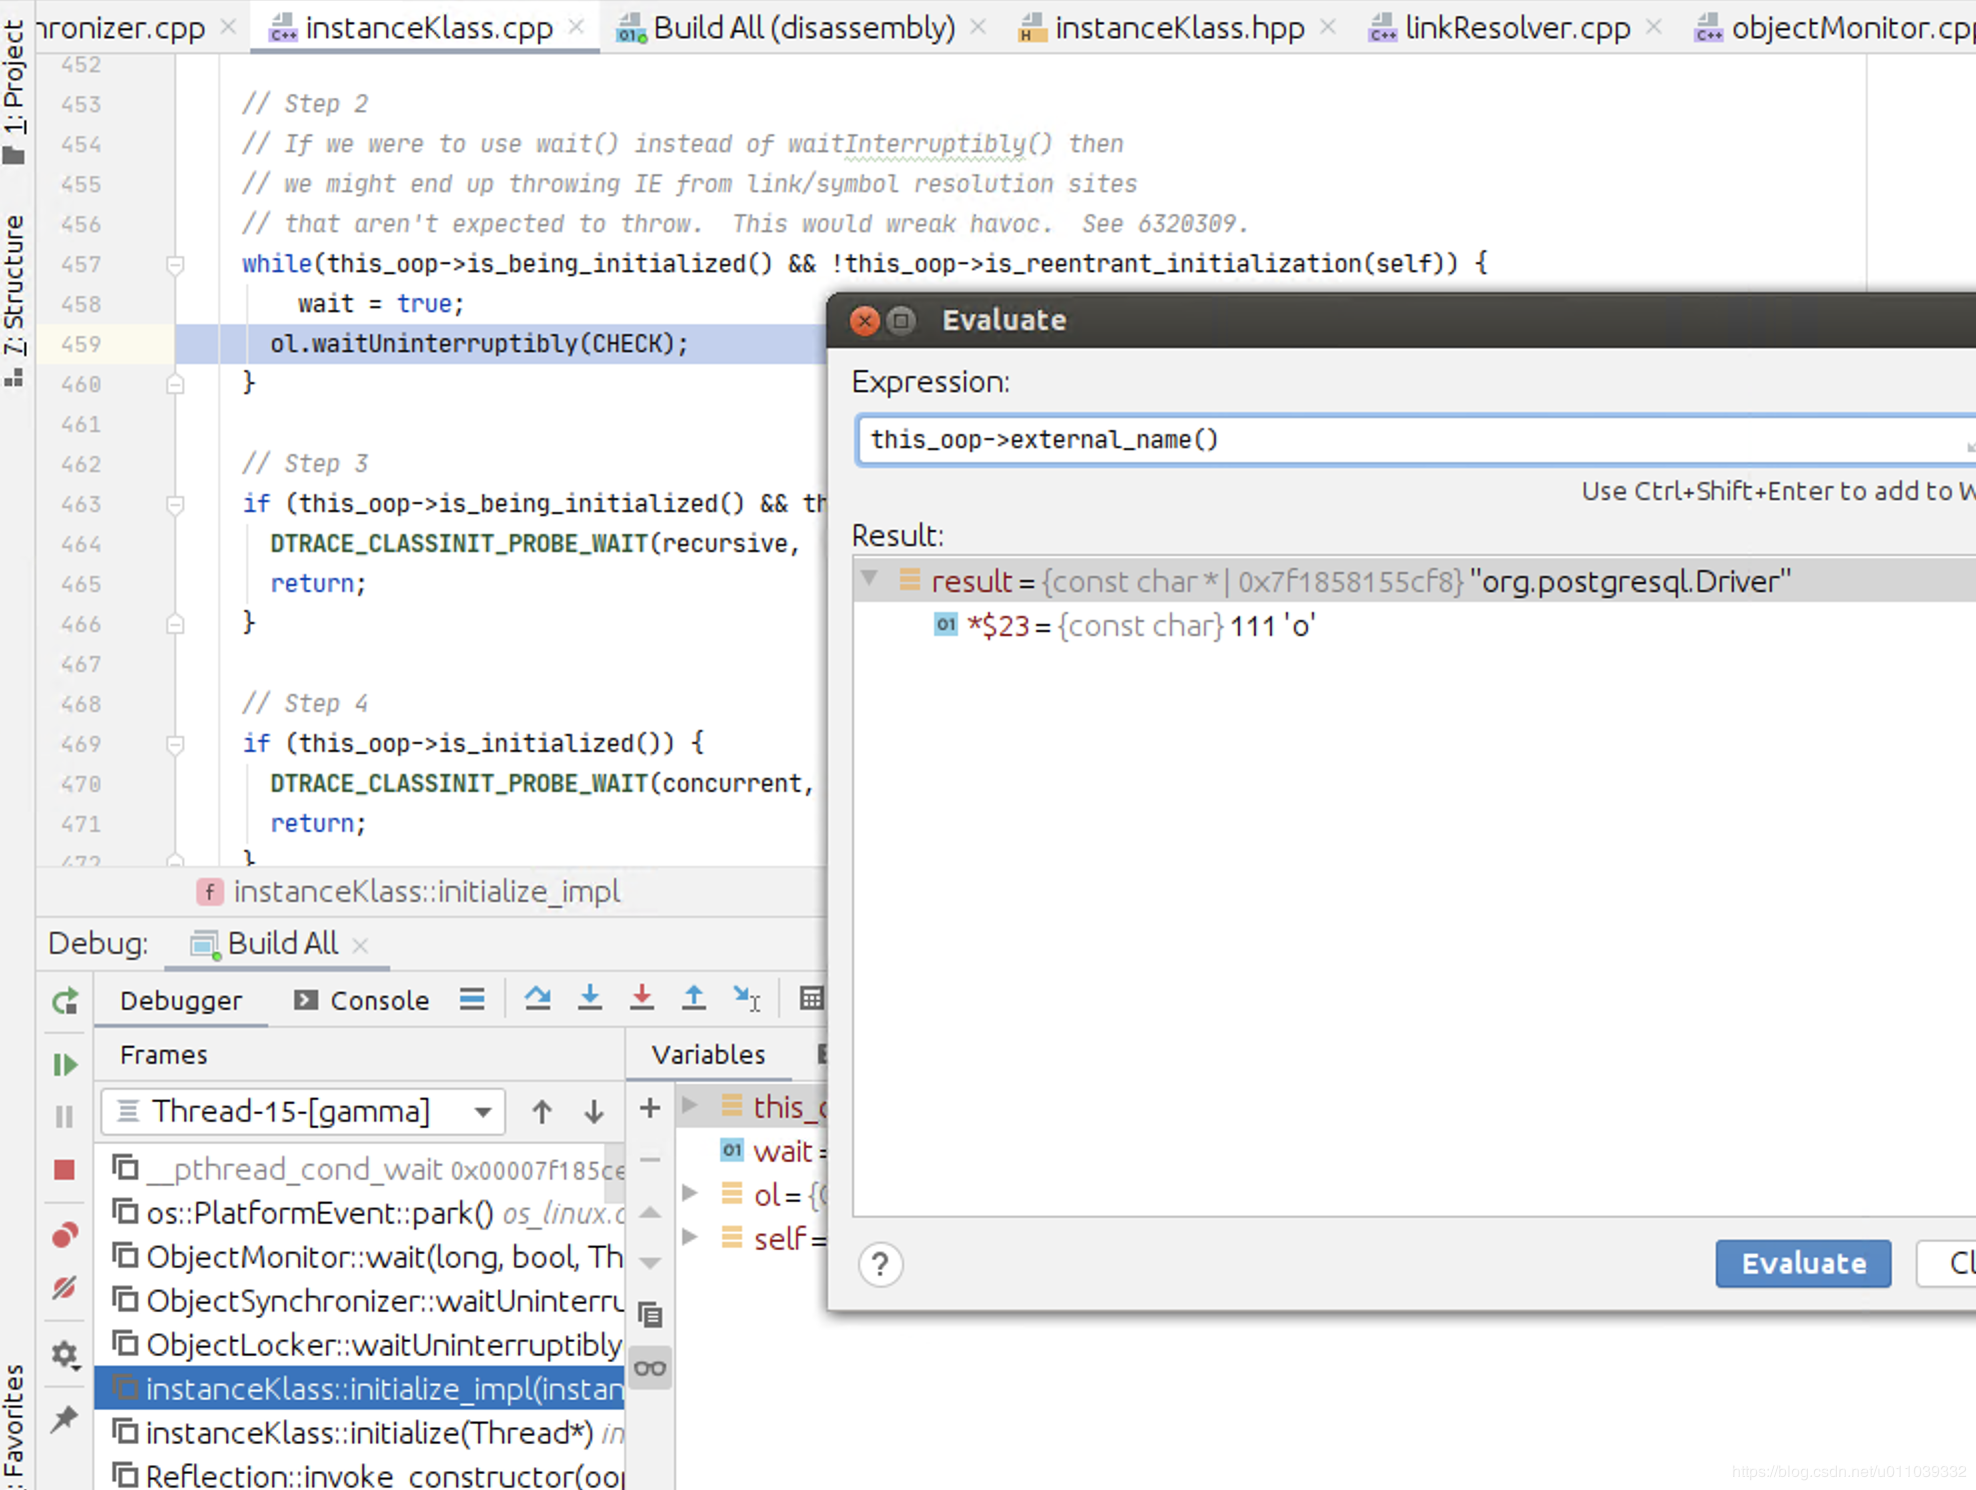View breakpoints icon in debug sidebar
Screen dimensions: 1976x1490
click(65, 1235)
